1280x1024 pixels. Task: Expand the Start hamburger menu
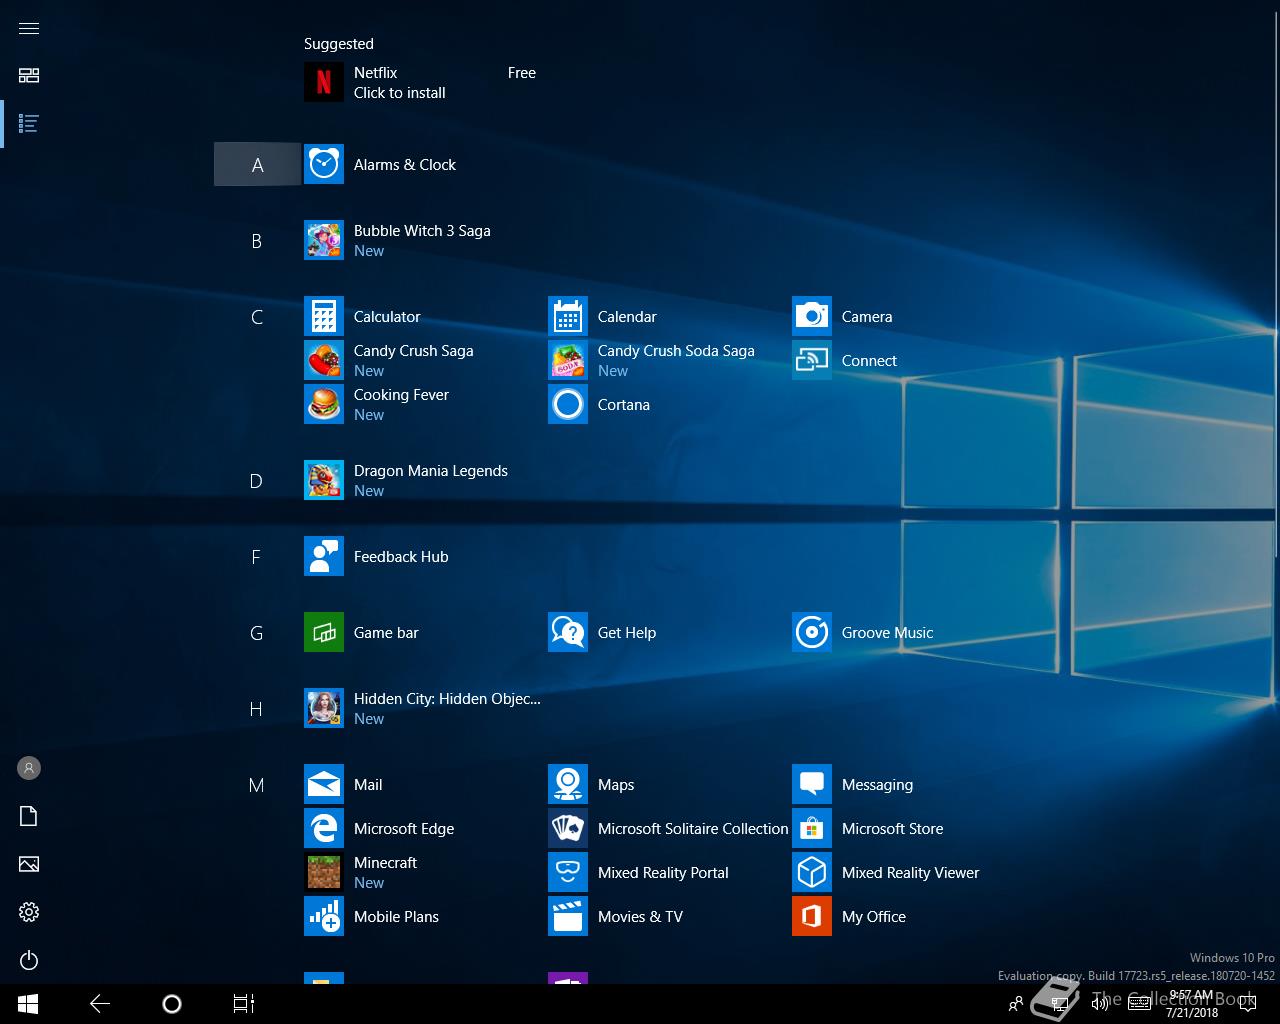(29, 28)
